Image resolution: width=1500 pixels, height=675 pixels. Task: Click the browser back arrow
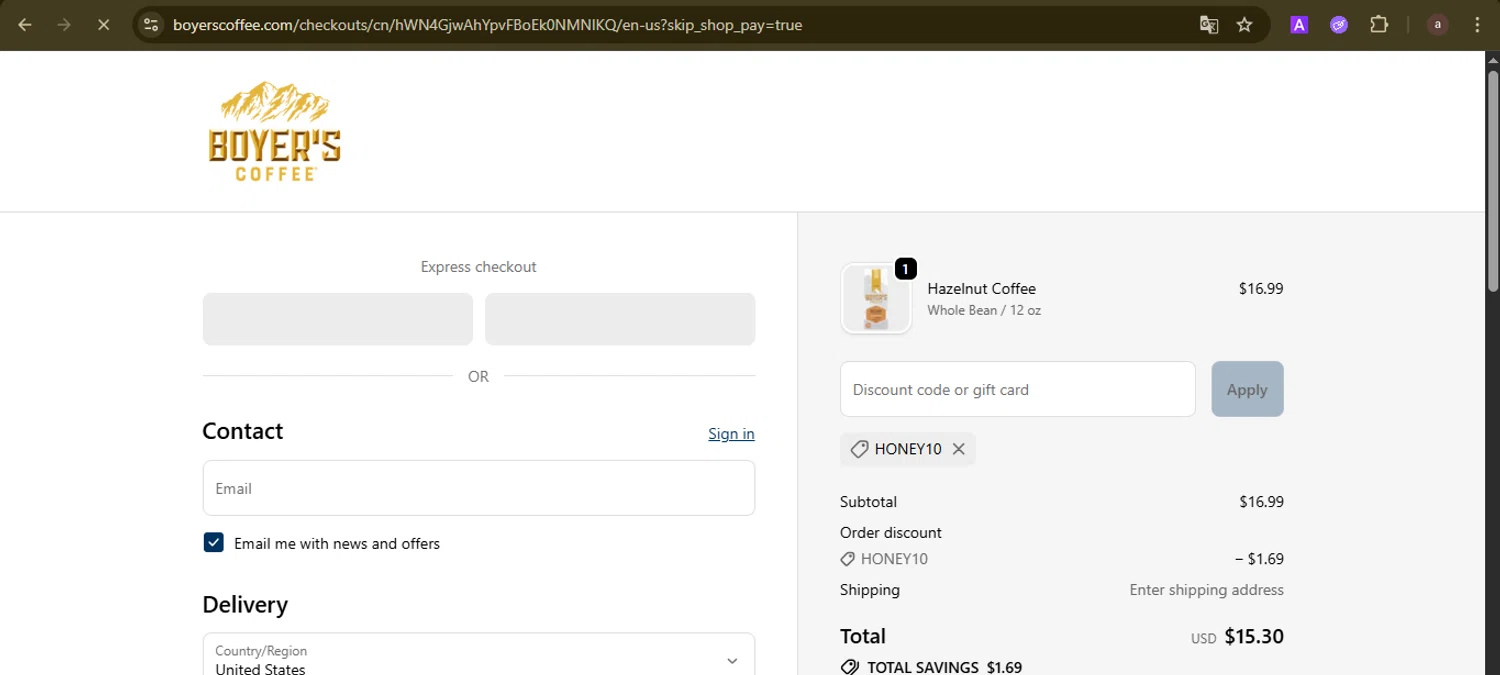click(25, 25)
